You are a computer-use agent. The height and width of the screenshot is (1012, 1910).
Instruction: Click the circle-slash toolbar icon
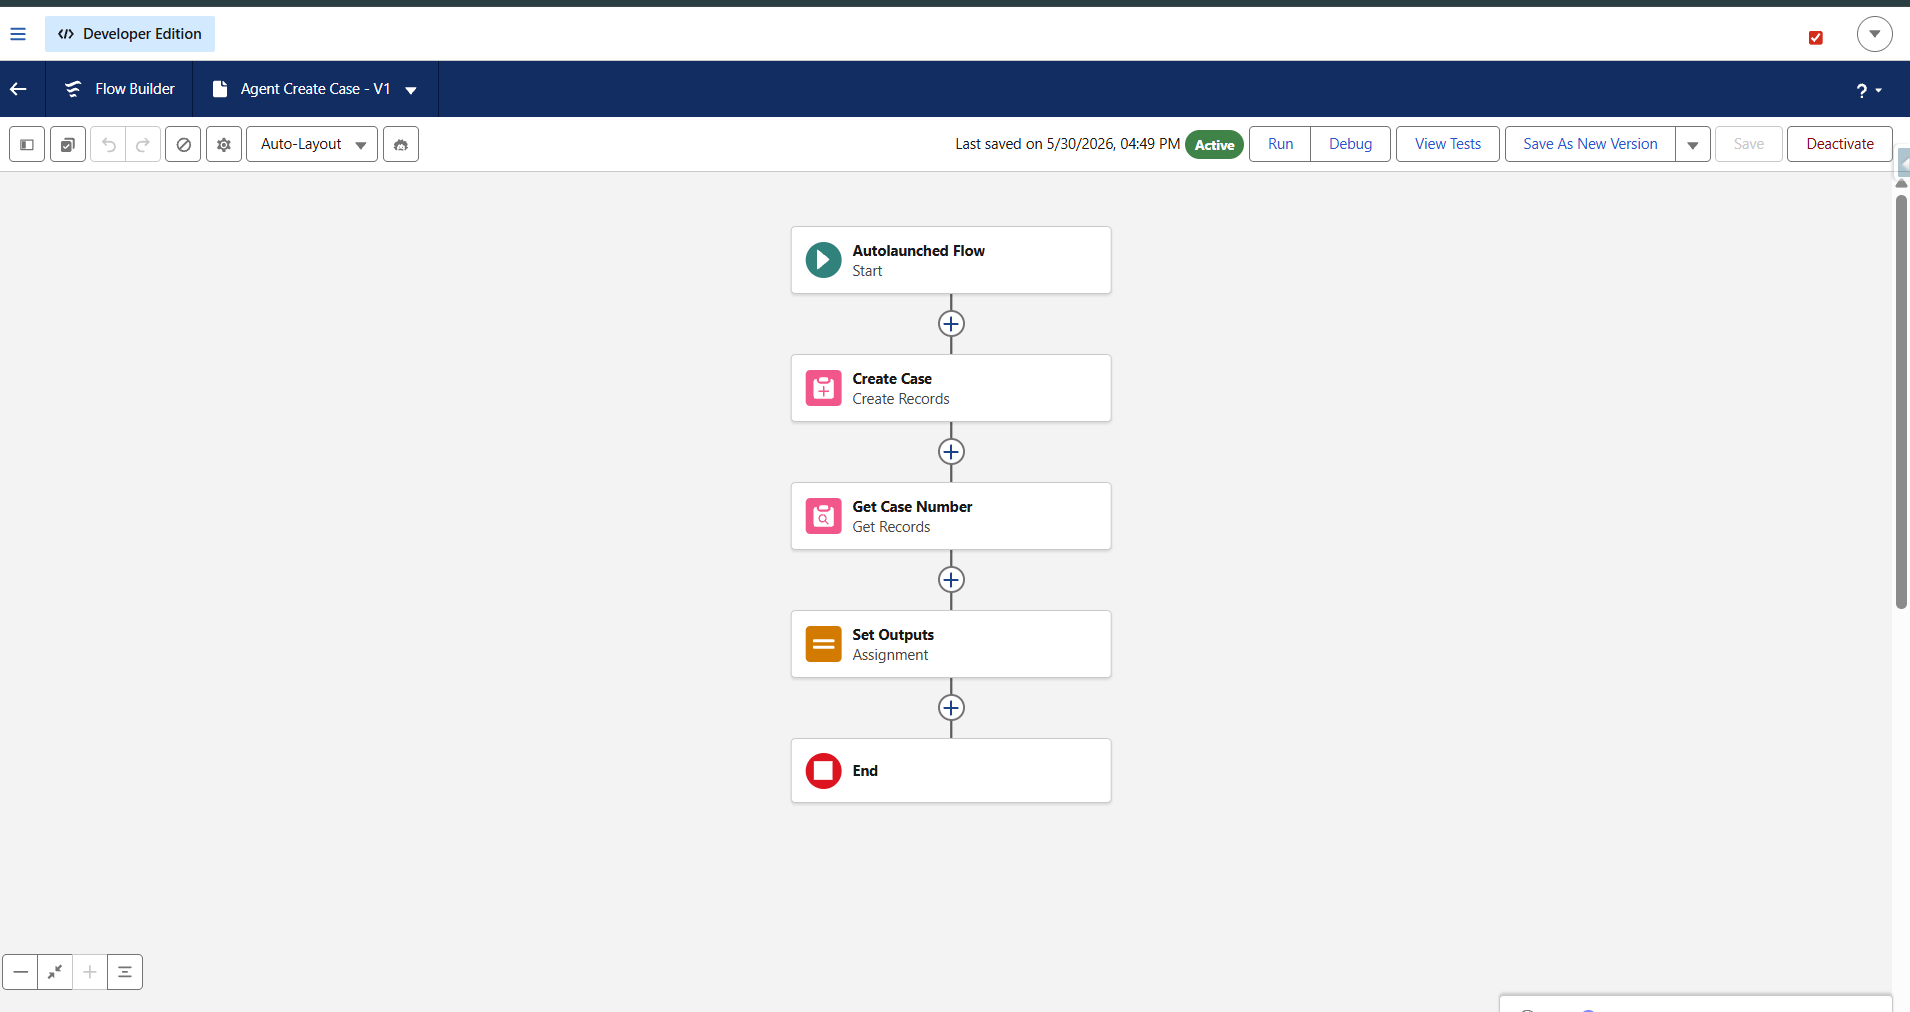tap(183, 144)
